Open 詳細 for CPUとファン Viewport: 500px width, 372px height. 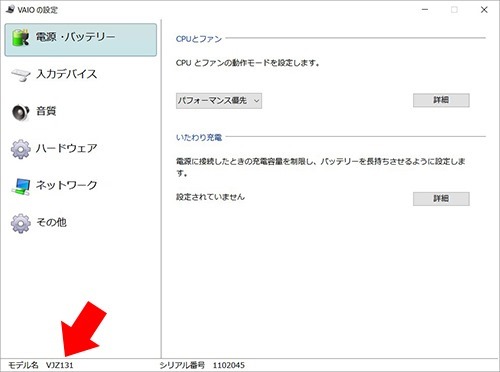441,100
